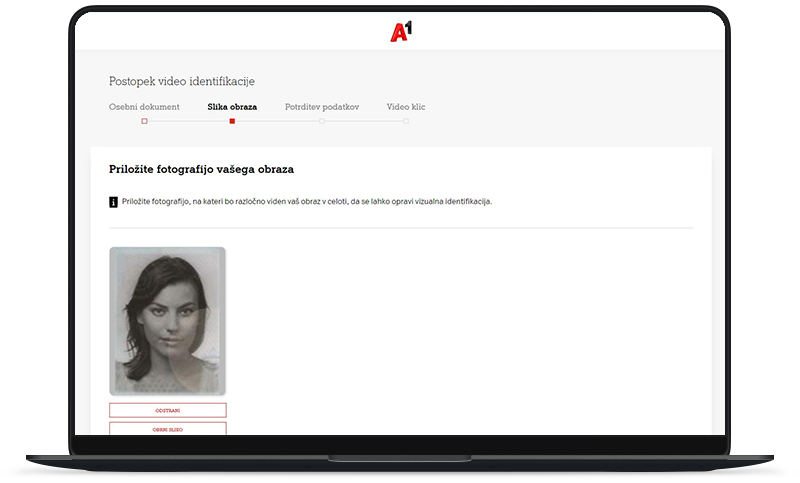
Task: Remove the photo with the ODSTRANI button
Action: 168,411
